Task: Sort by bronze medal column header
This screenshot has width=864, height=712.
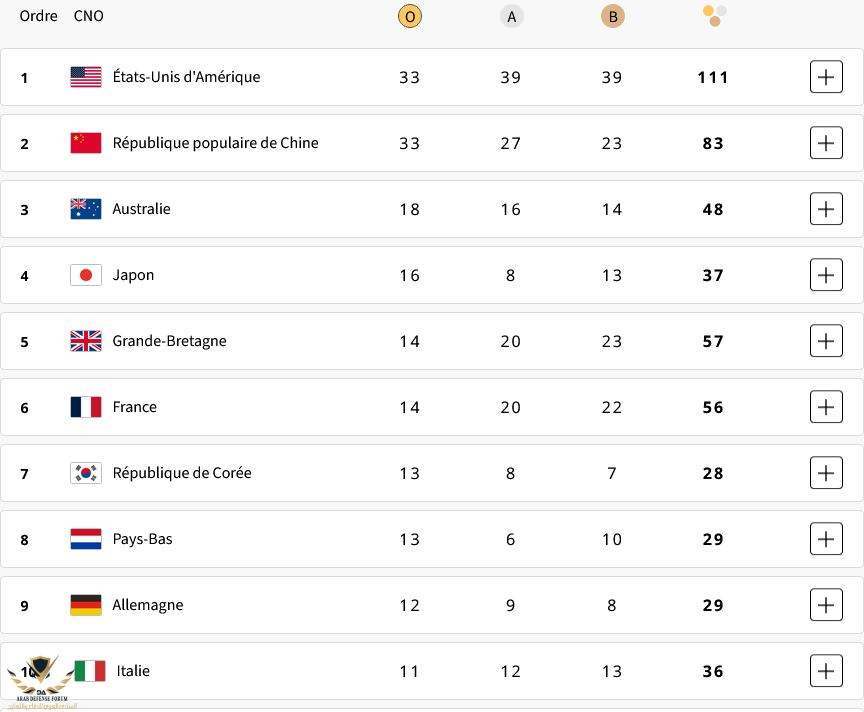Action: [x=612, y=16]
